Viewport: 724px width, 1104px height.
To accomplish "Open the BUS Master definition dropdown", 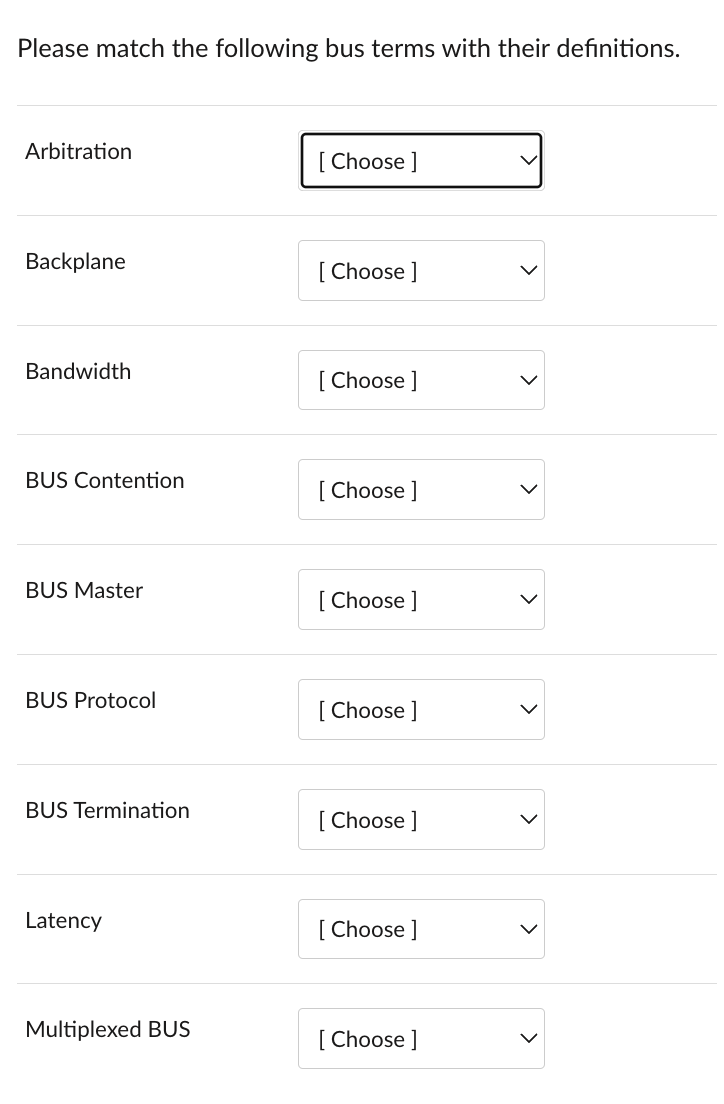I will click(x=421, y=599).
